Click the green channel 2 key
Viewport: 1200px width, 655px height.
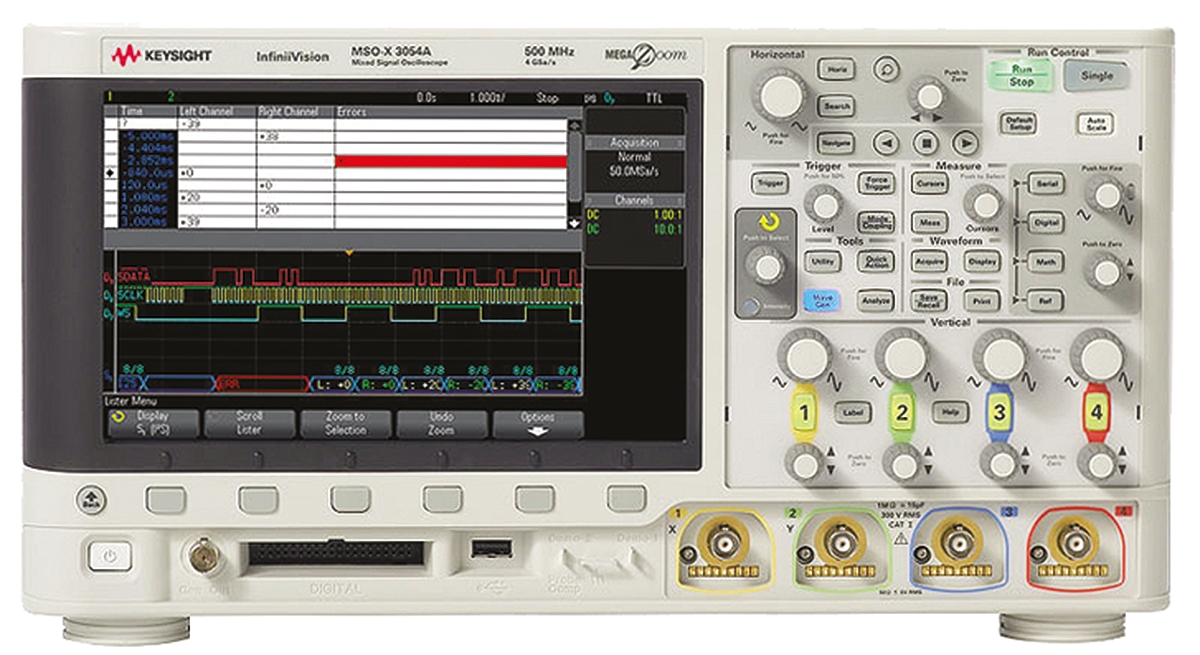tap(903, 412)
